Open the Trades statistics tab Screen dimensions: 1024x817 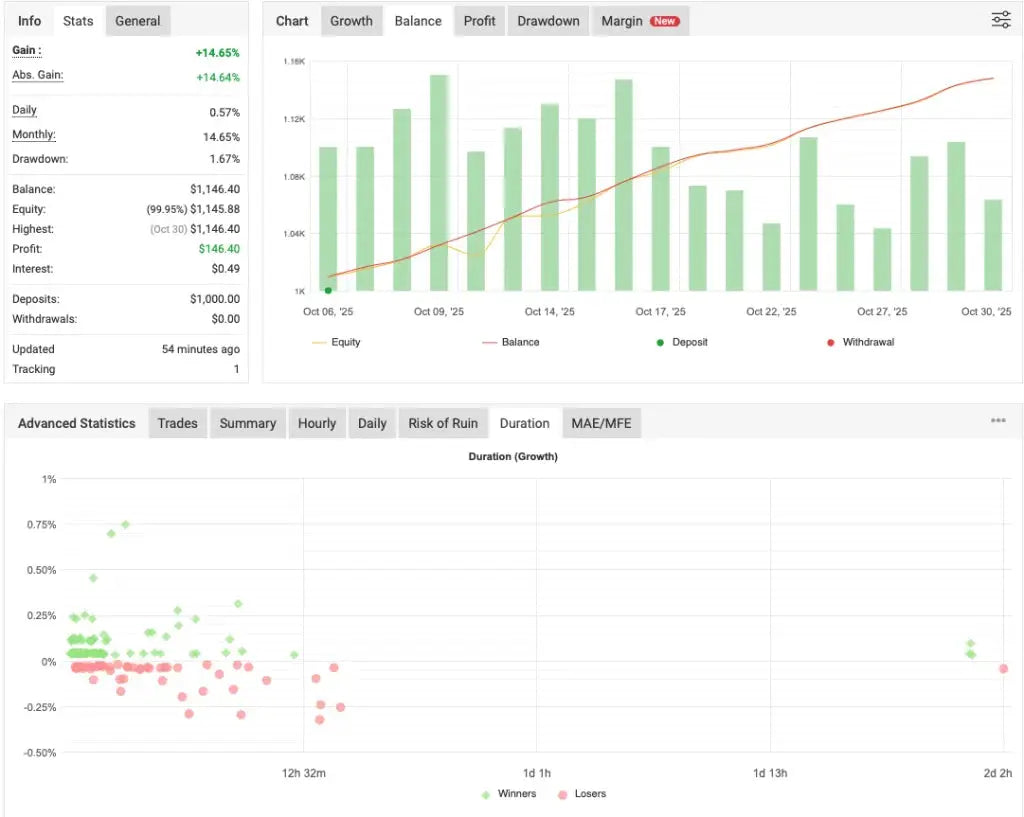point(177,422)
